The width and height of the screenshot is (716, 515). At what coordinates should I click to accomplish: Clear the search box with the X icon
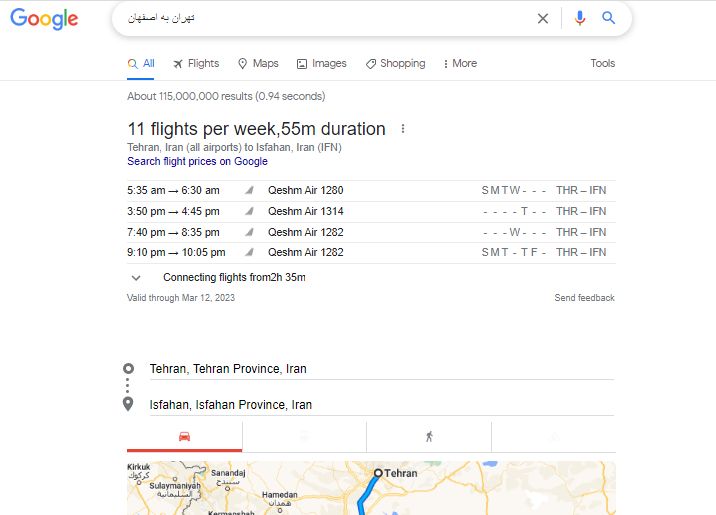(x=542, y=18)
